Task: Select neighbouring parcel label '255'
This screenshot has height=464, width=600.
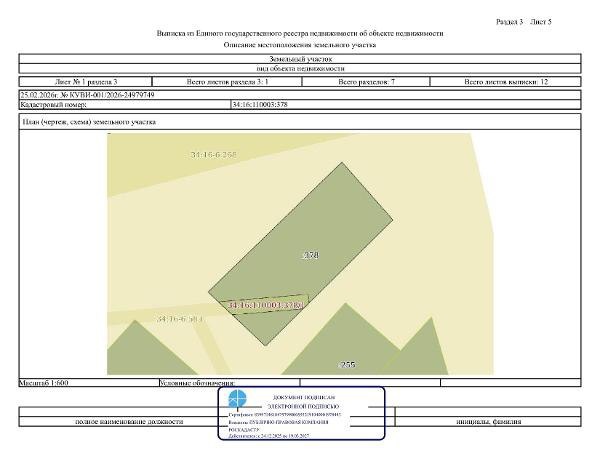Action: tap(347, 365)
